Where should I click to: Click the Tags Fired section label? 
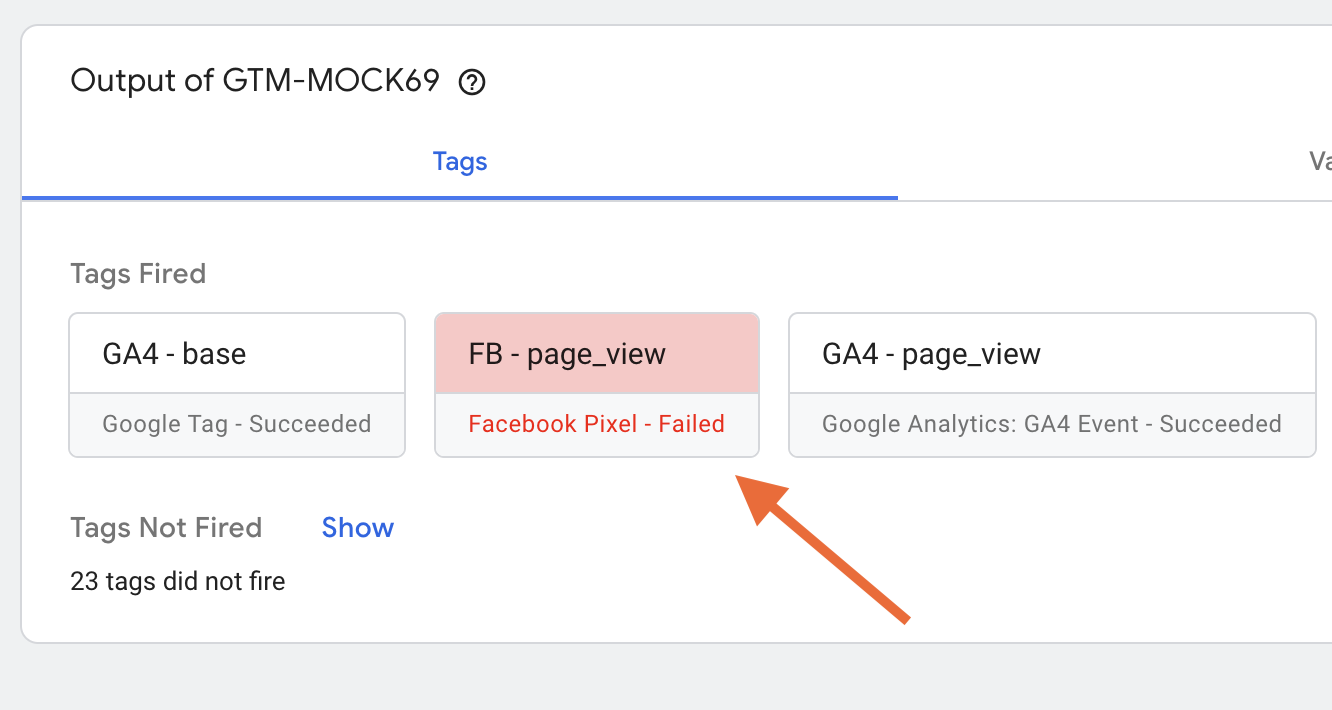pos(137,273)
